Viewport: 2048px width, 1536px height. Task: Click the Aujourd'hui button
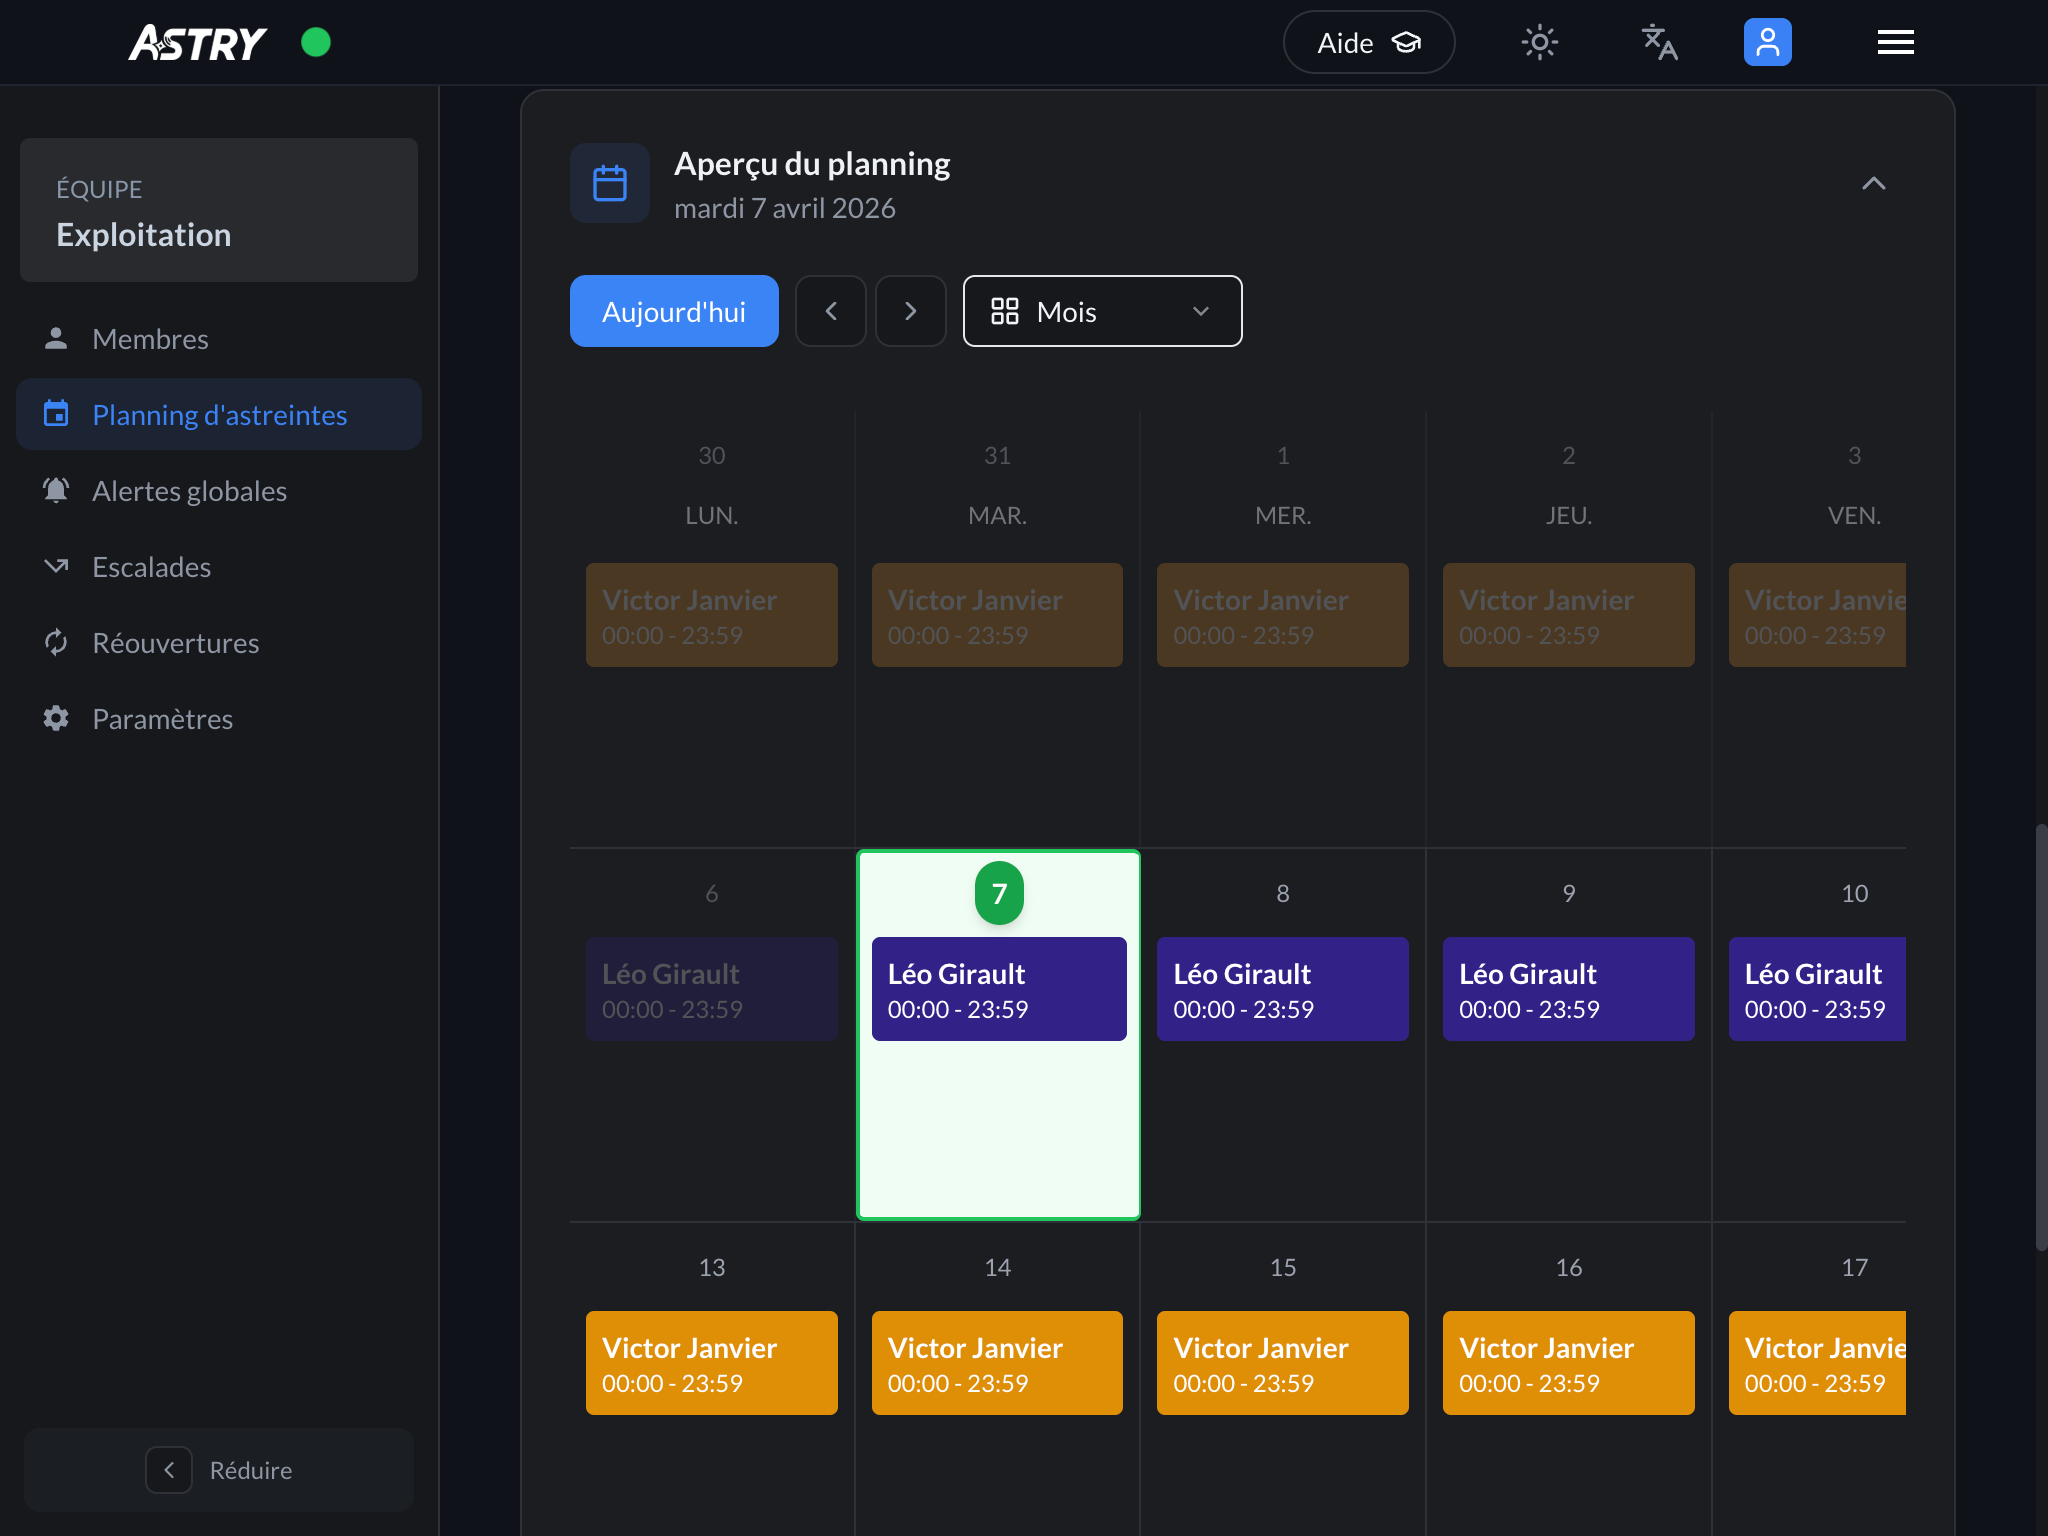coord(674,311)
